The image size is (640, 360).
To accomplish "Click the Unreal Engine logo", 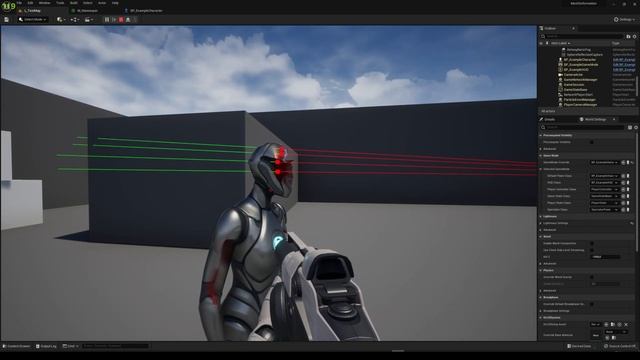I will (8, 6).
